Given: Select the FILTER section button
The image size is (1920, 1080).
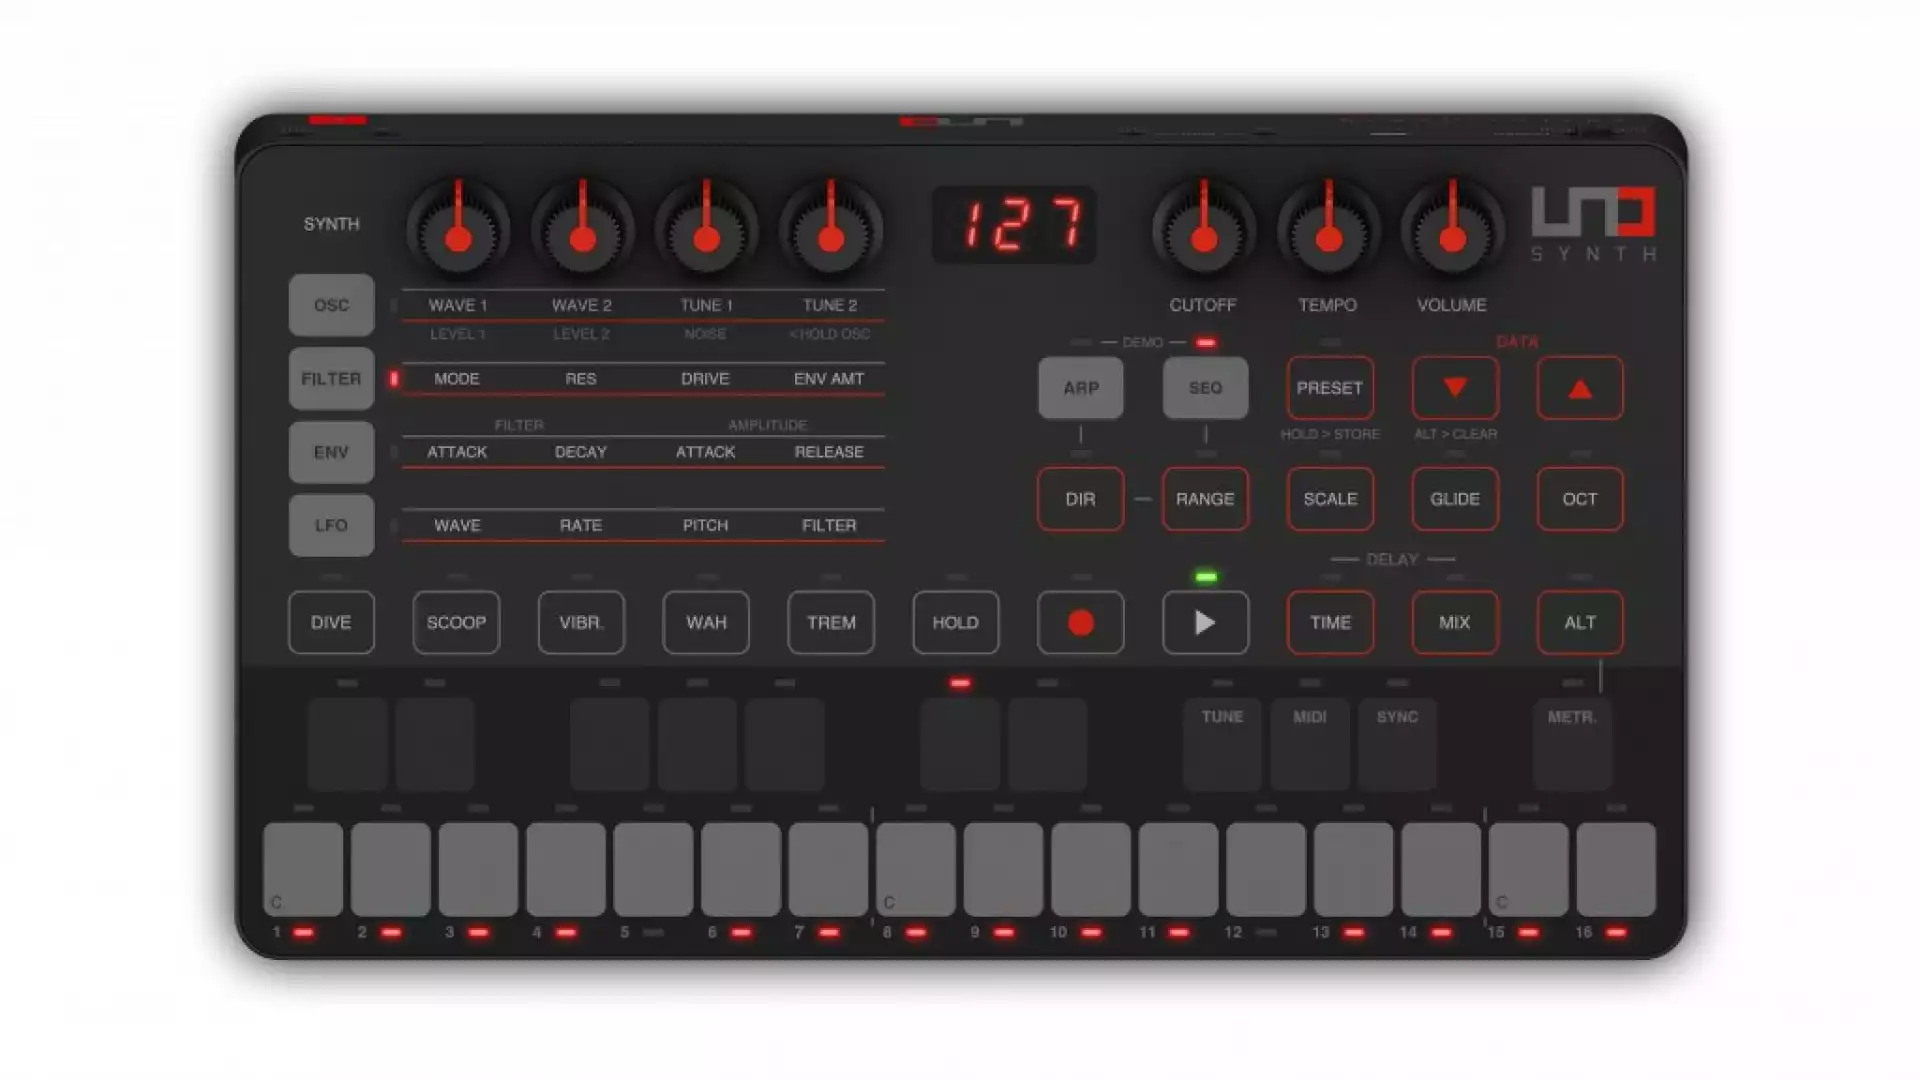Looking at the screenshot, I should [x=330, y=378].
